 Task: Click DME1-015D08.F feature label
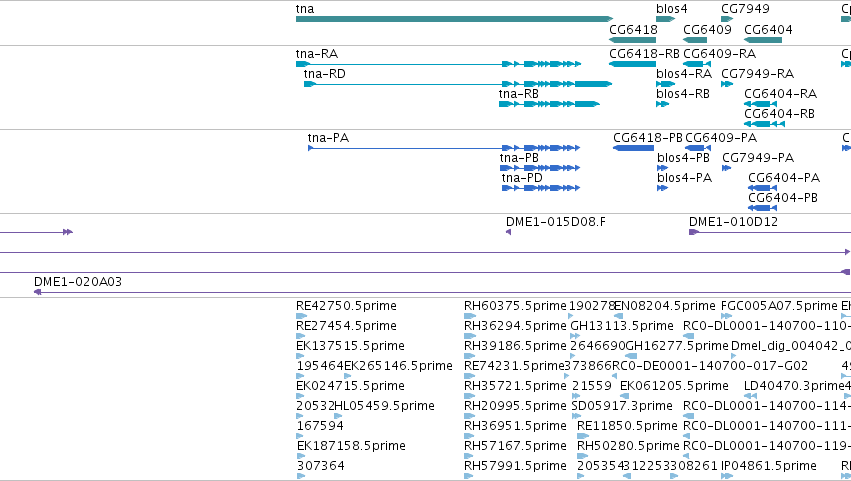pyautogui.click(x=556, y=222)
